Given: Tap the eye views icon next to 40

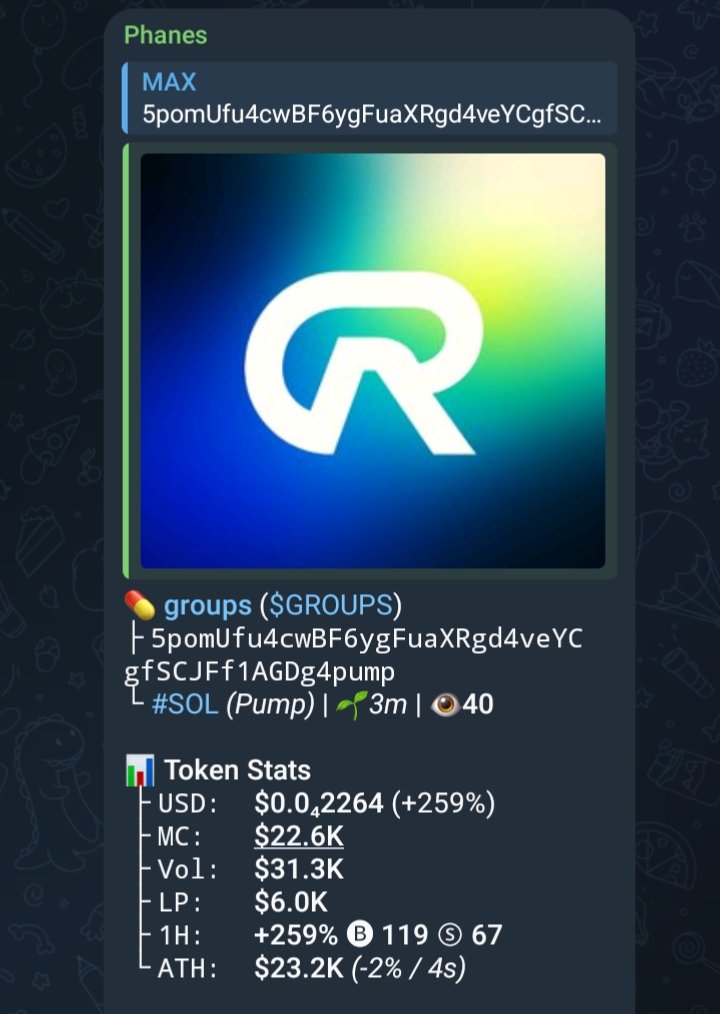Looking at the screenshot, I should pyautogui.click(x=444, y=704).
